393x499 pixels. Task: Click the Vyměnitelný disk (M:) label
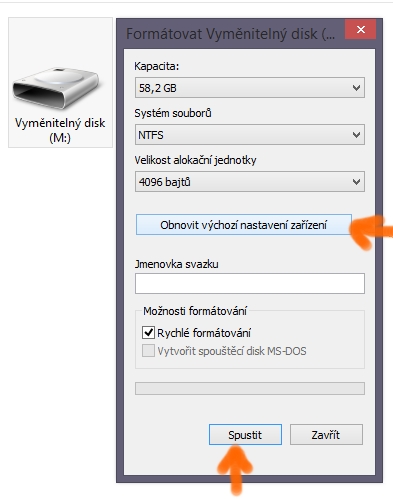tap(60, 130)
